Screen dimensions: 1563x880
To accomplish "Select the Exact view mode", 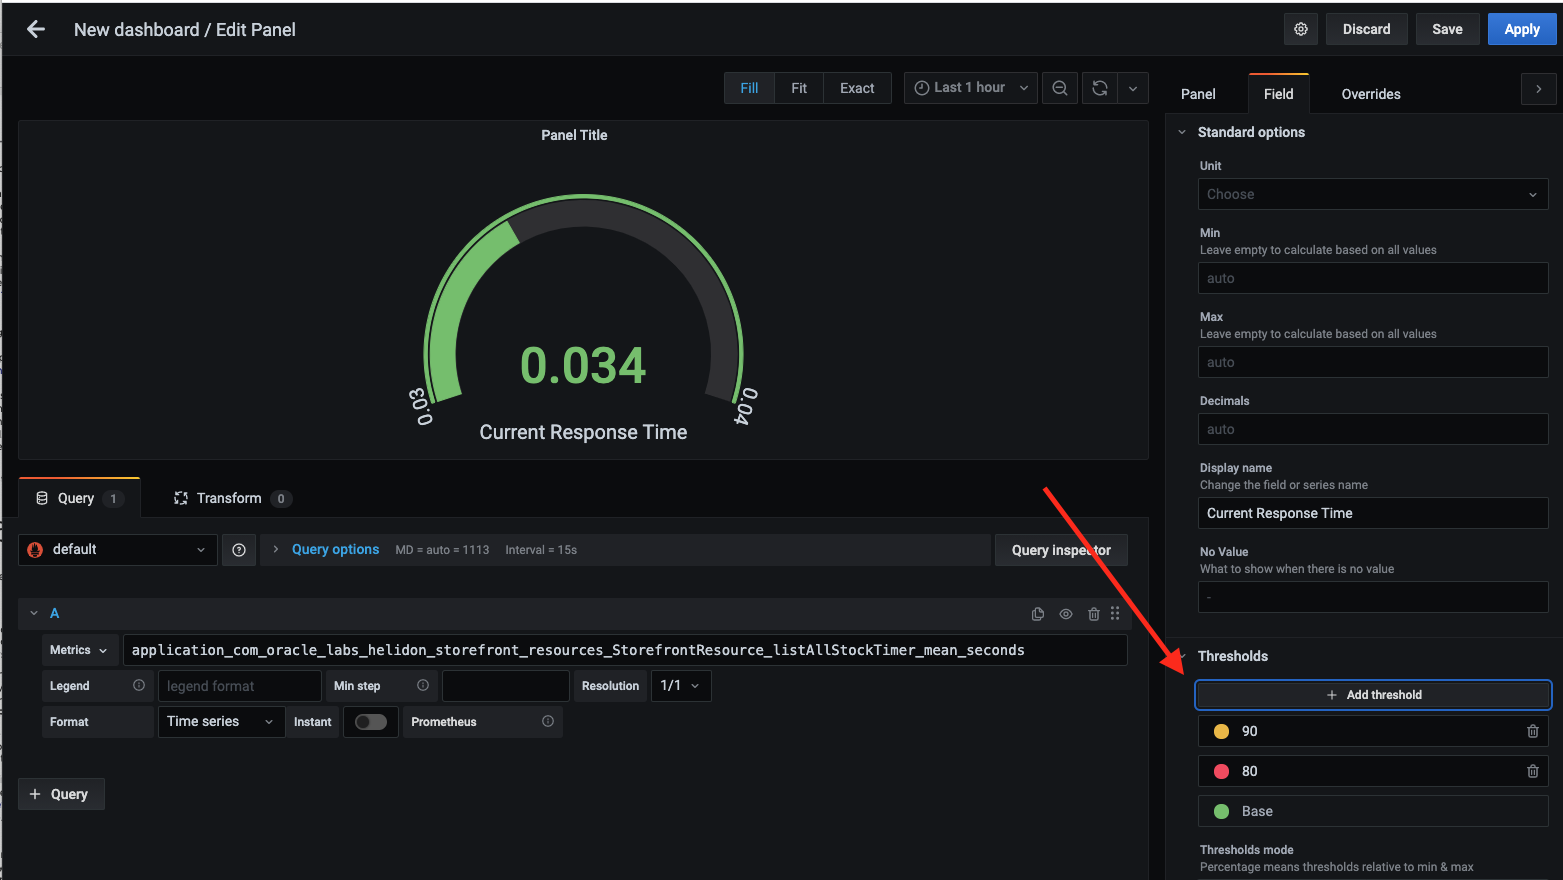I will [x=857, y=88].
